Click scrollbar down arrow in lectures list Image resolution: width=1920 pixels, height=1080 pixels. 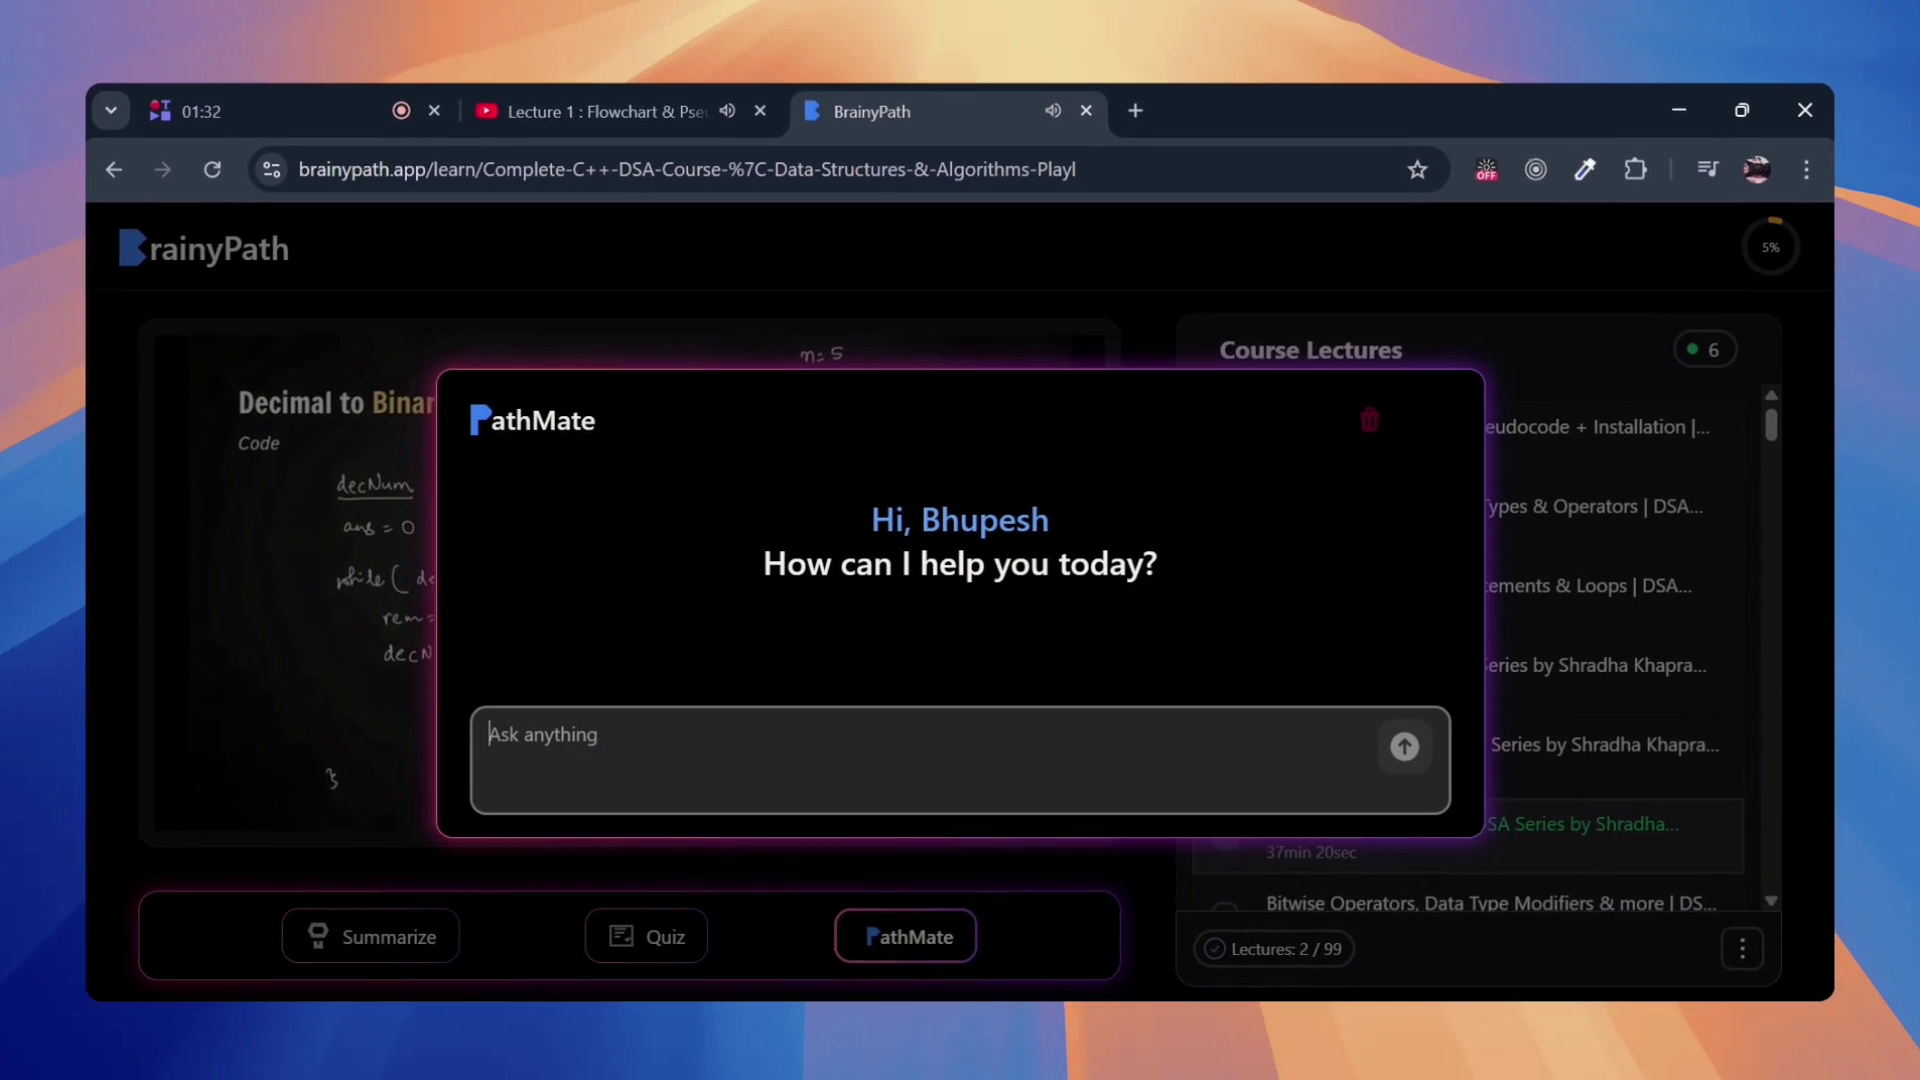tap(1771, 901)
